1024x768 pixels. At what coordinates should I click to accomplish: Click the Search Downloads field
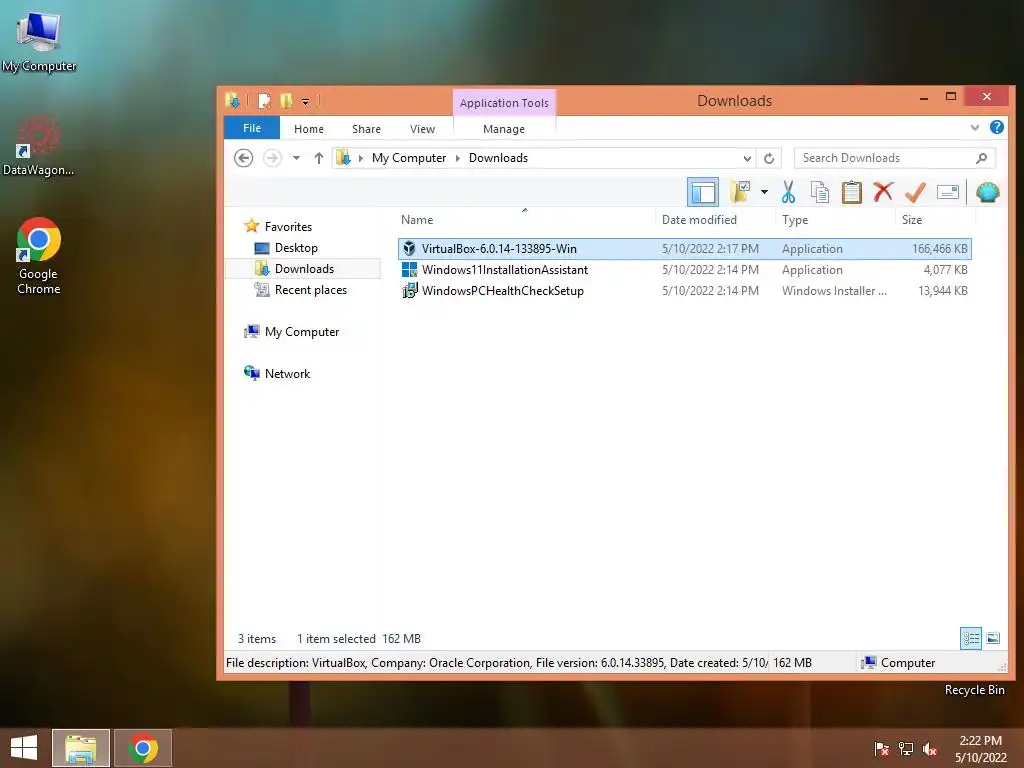pyautogui.click(x=895, y=158)
